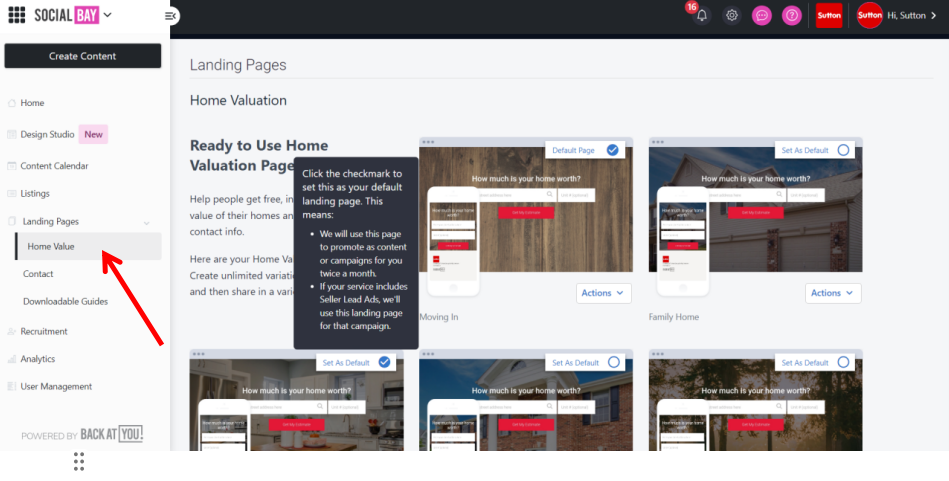Viewport: 949px width, 481px height.
Task: Collapse the Landing Pages menu chevron
Action: tap(146, 223)
